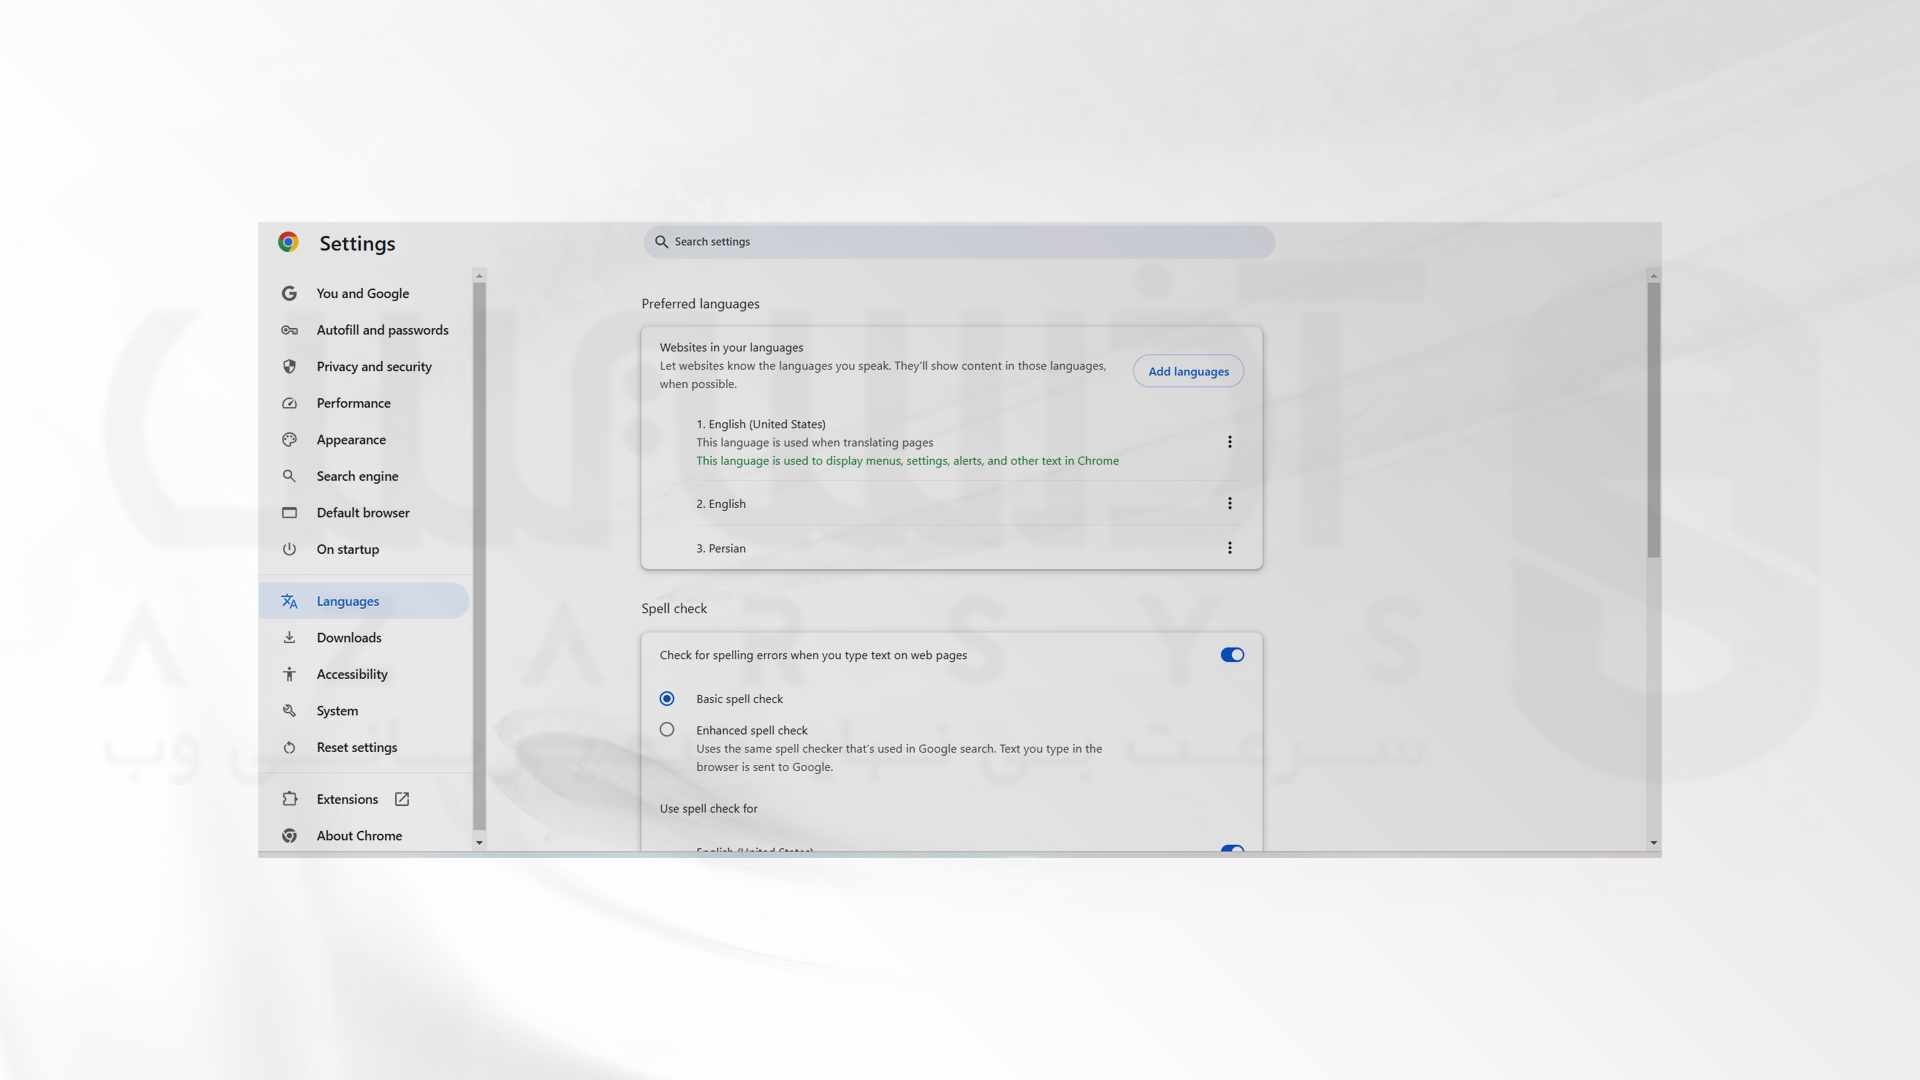Open Default browser settings
Image resolution: width=1920 pixels, height=1080 pixels.
[364, 512]
